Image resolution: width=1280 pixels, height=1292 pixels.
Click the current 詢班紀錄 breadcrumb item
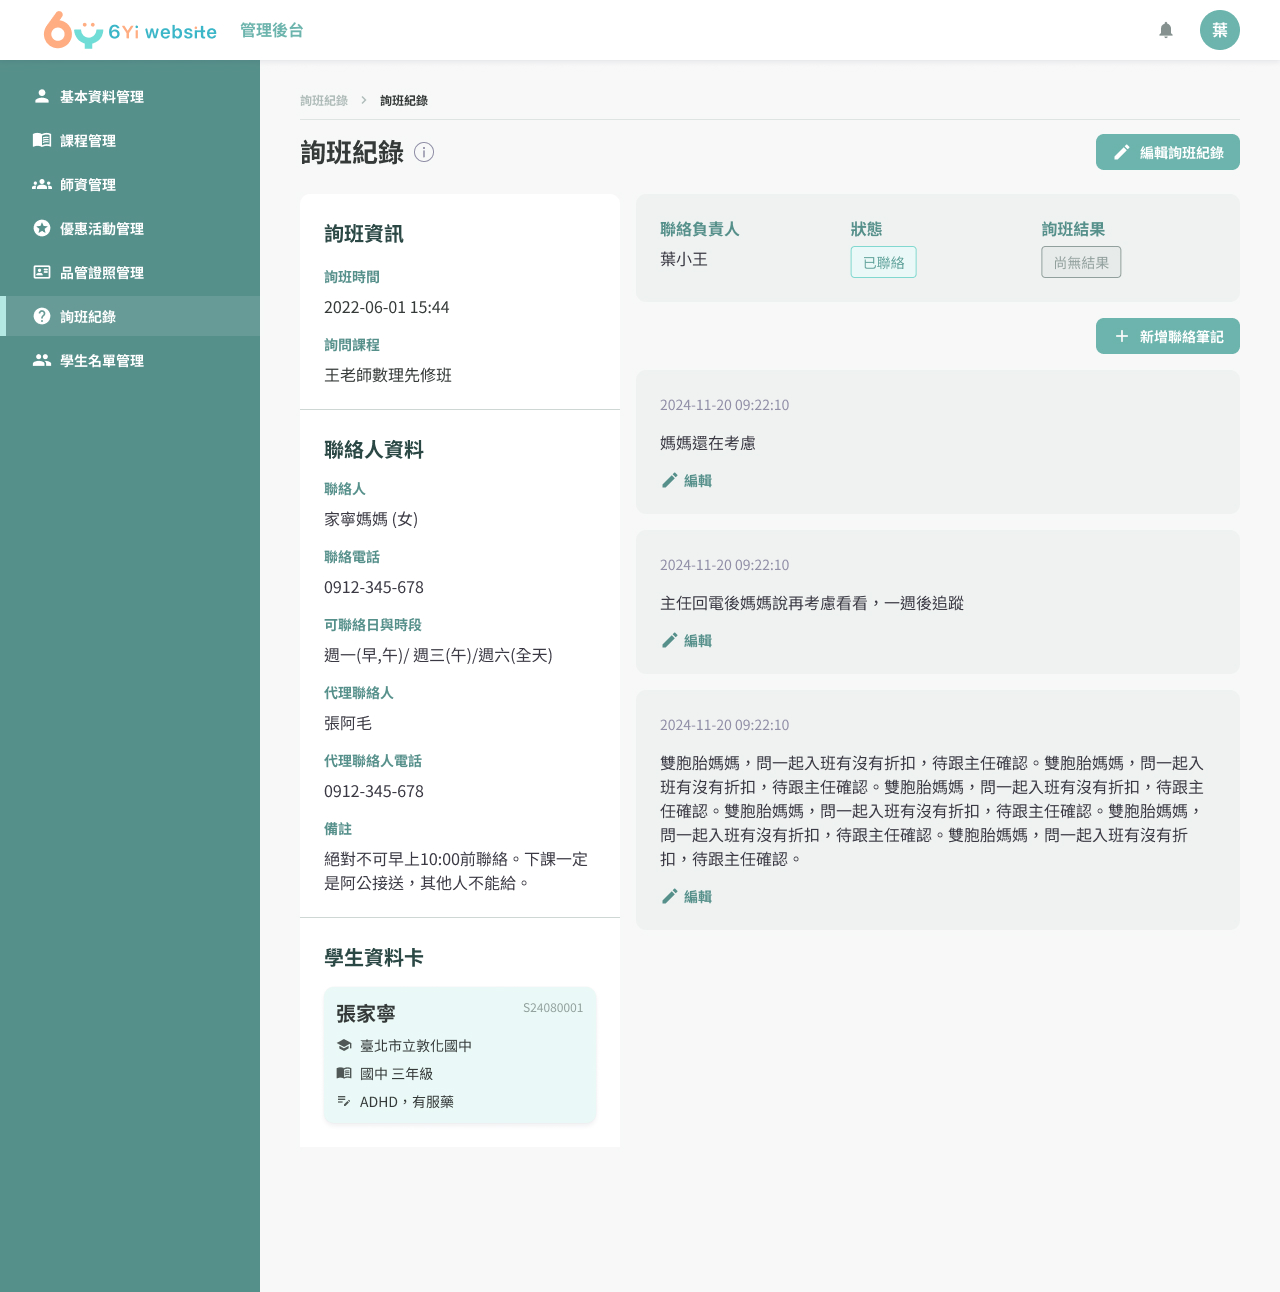[x=404, y=100]
